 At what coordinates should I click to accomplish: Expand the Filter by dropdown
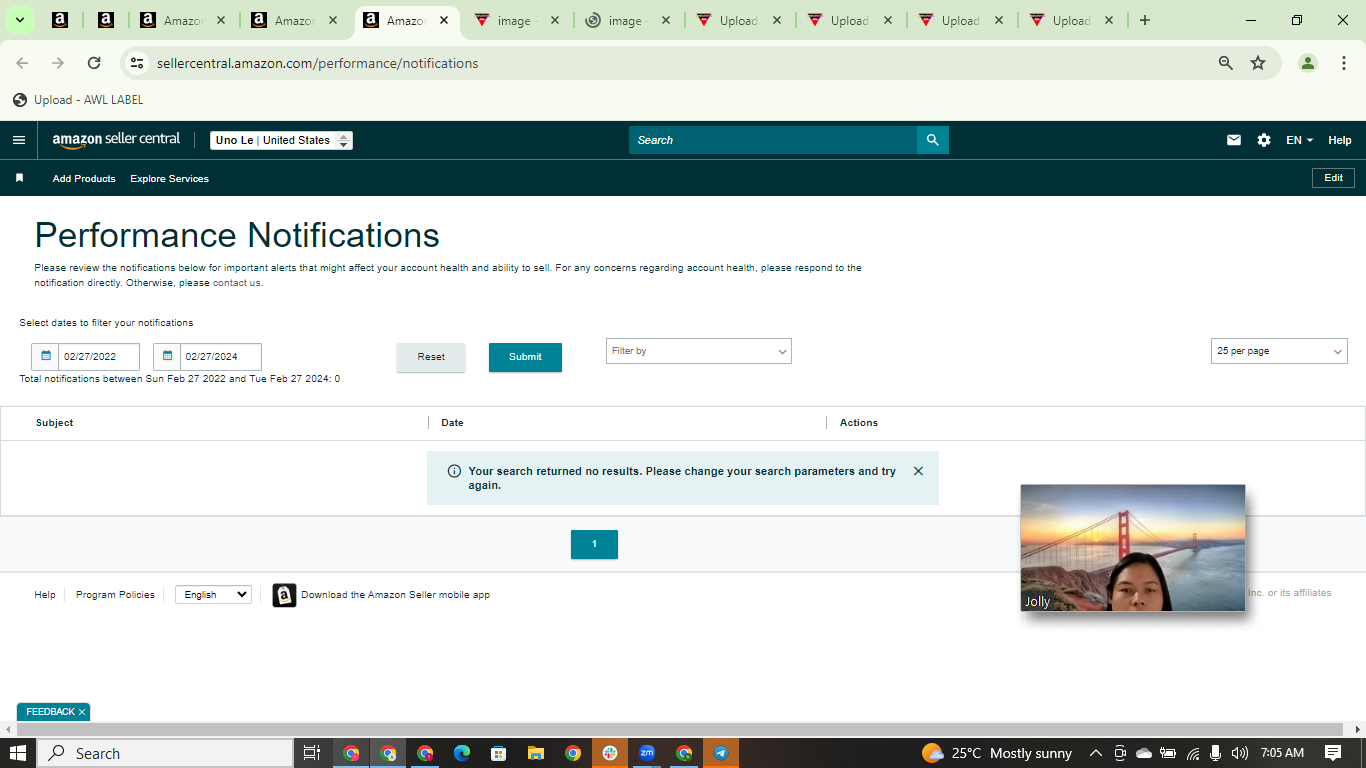(x=698, y=351)
